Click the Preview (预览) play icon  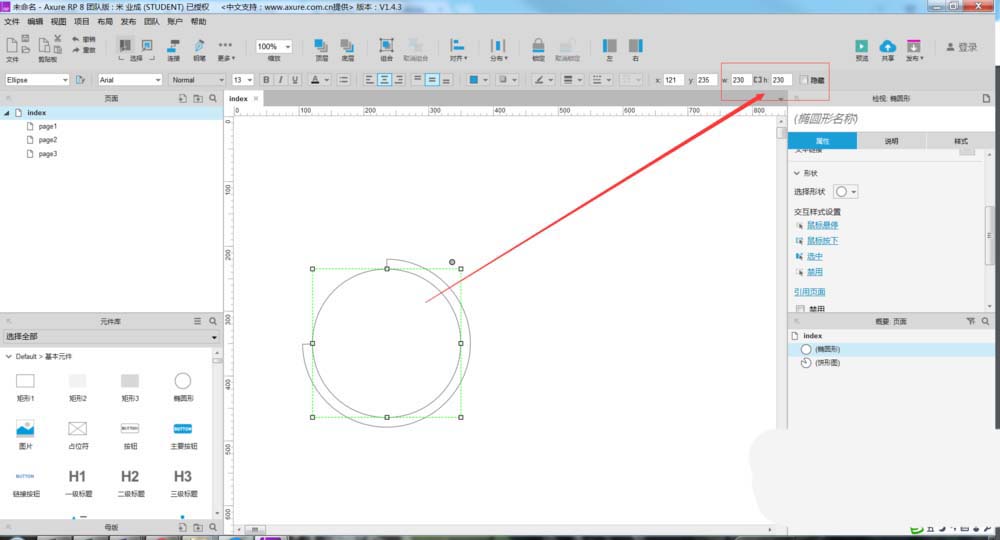(x=862, y=46)
